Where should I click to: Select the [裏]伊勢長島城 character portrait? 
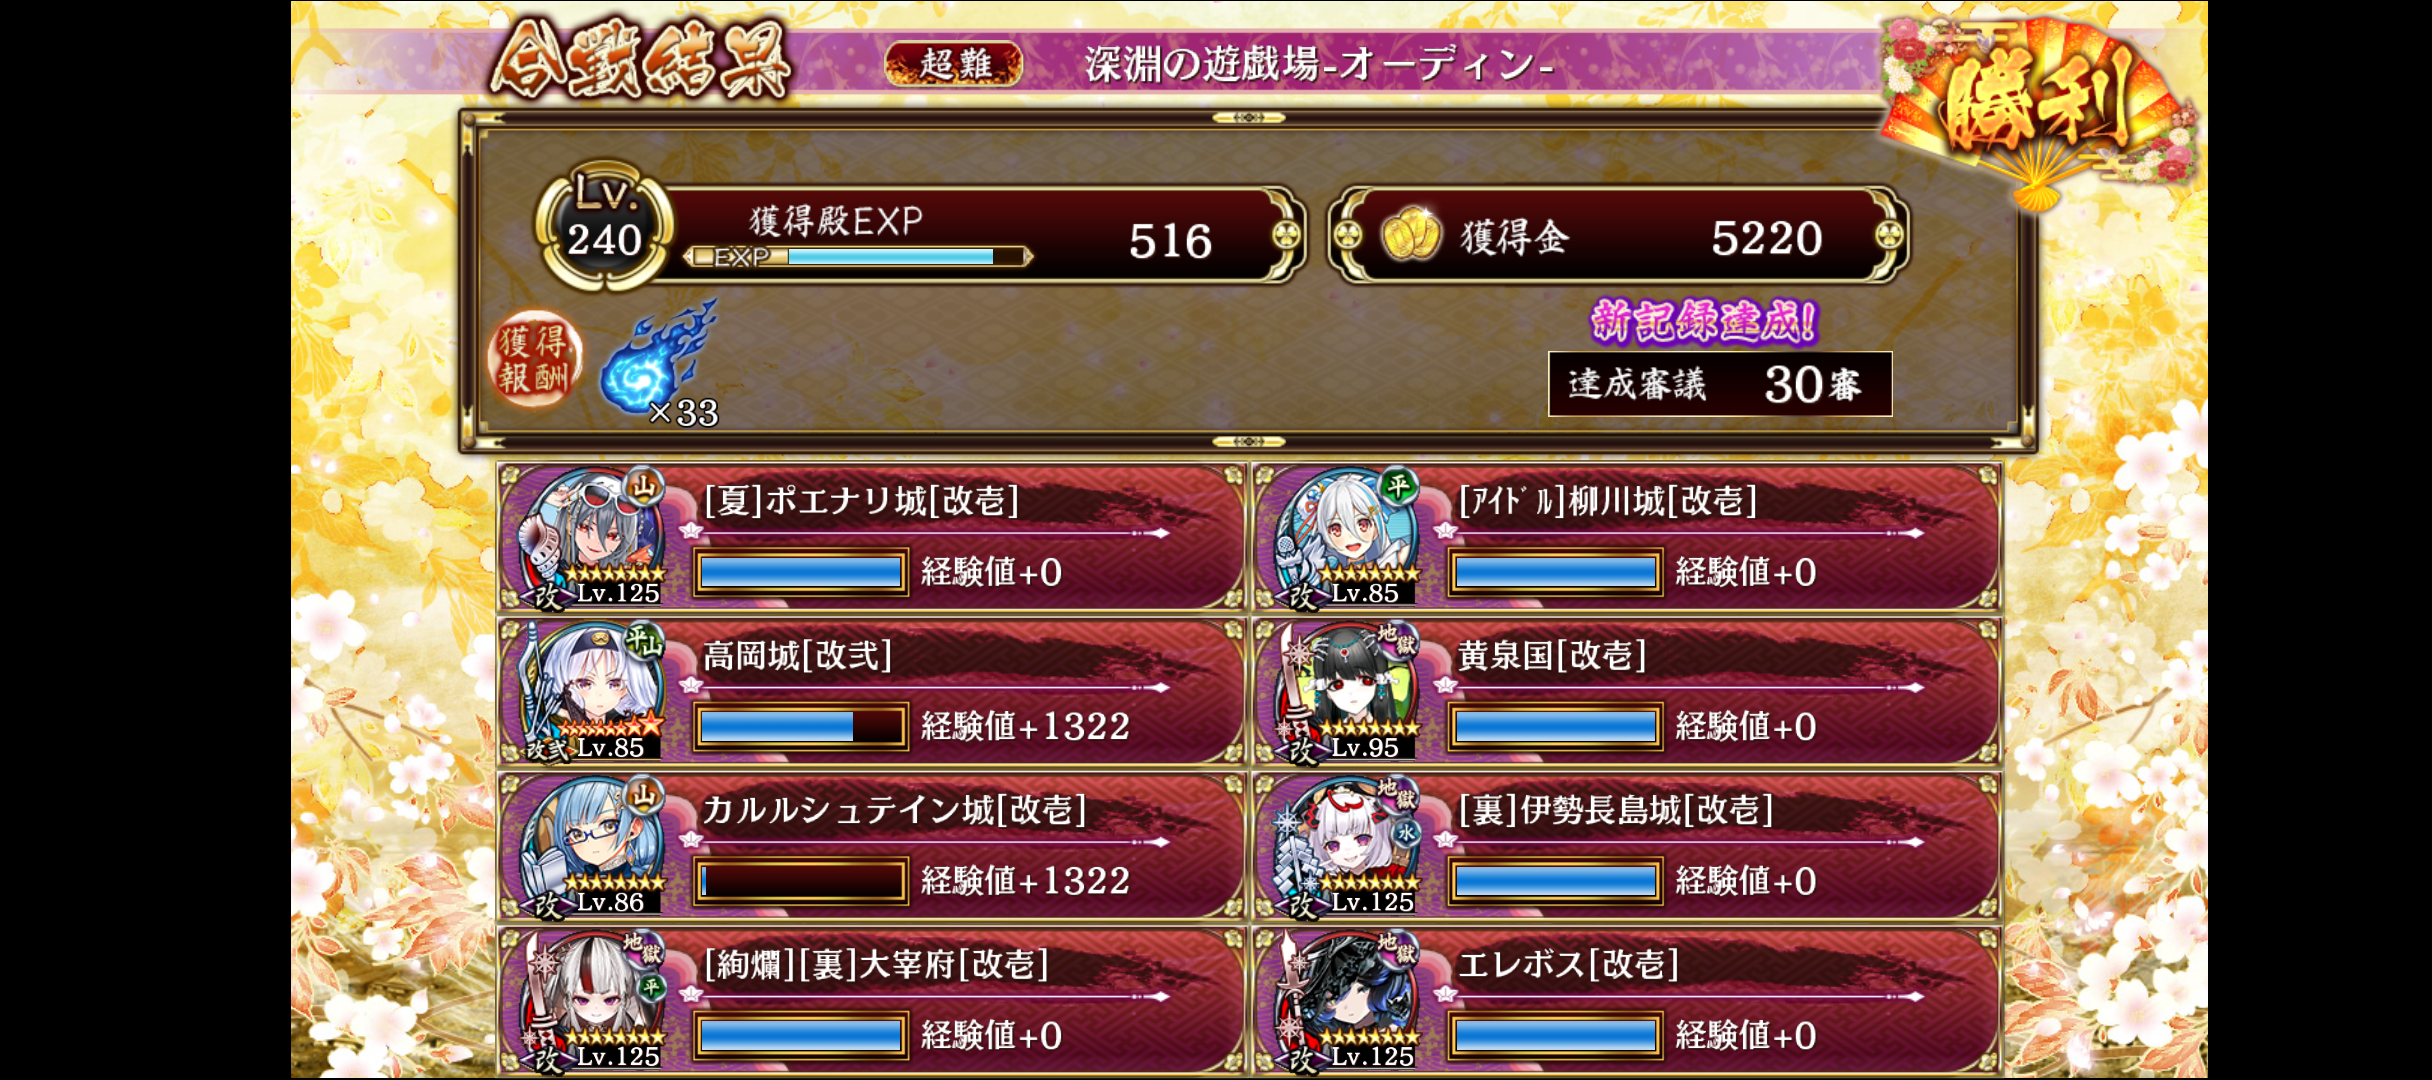(1348, 846)
